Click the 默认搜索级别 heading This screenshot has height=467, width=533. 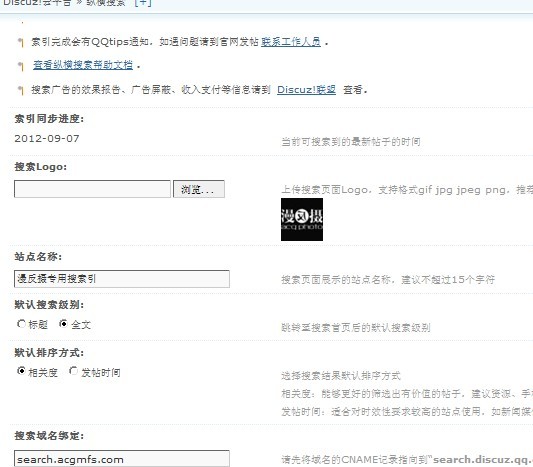49,305
